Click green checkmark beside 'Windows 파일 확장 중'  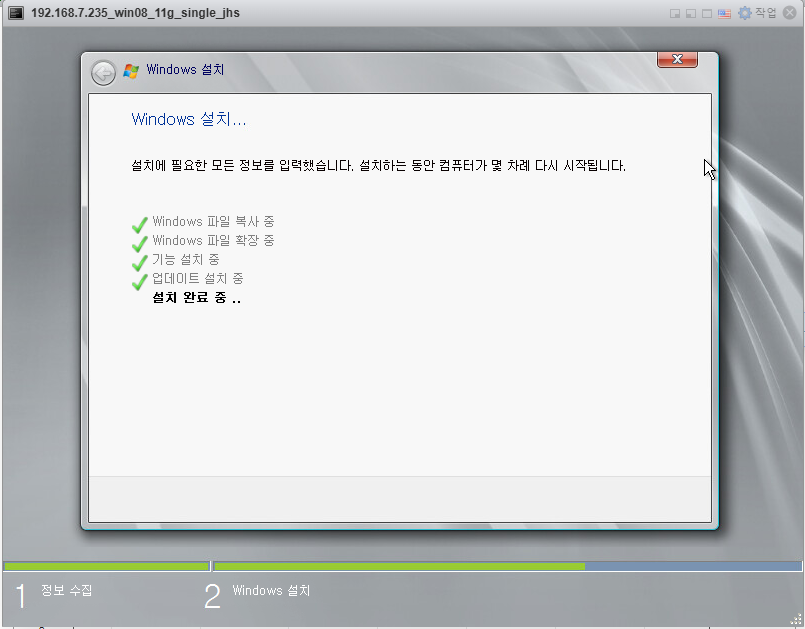click(140, 243)
